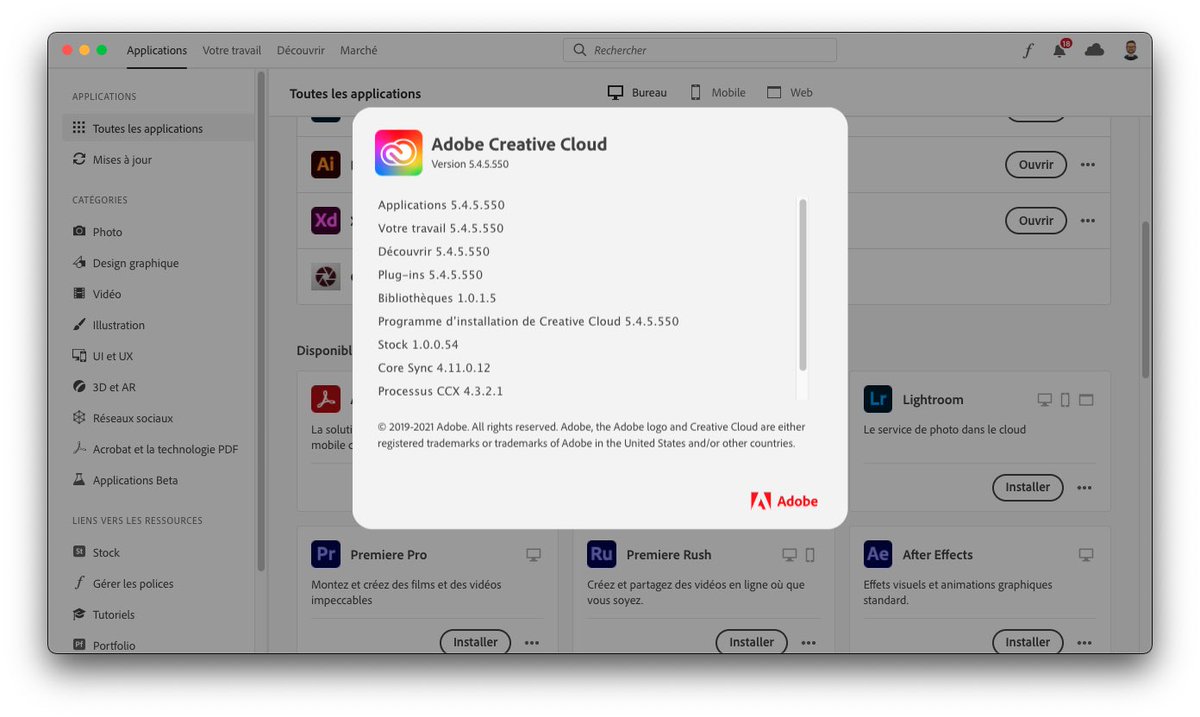The width and height of the screenshot is (1200, 717).
Task: Click the Bibliothèques 1.0.1.5 line
Action: pos(437,298)
